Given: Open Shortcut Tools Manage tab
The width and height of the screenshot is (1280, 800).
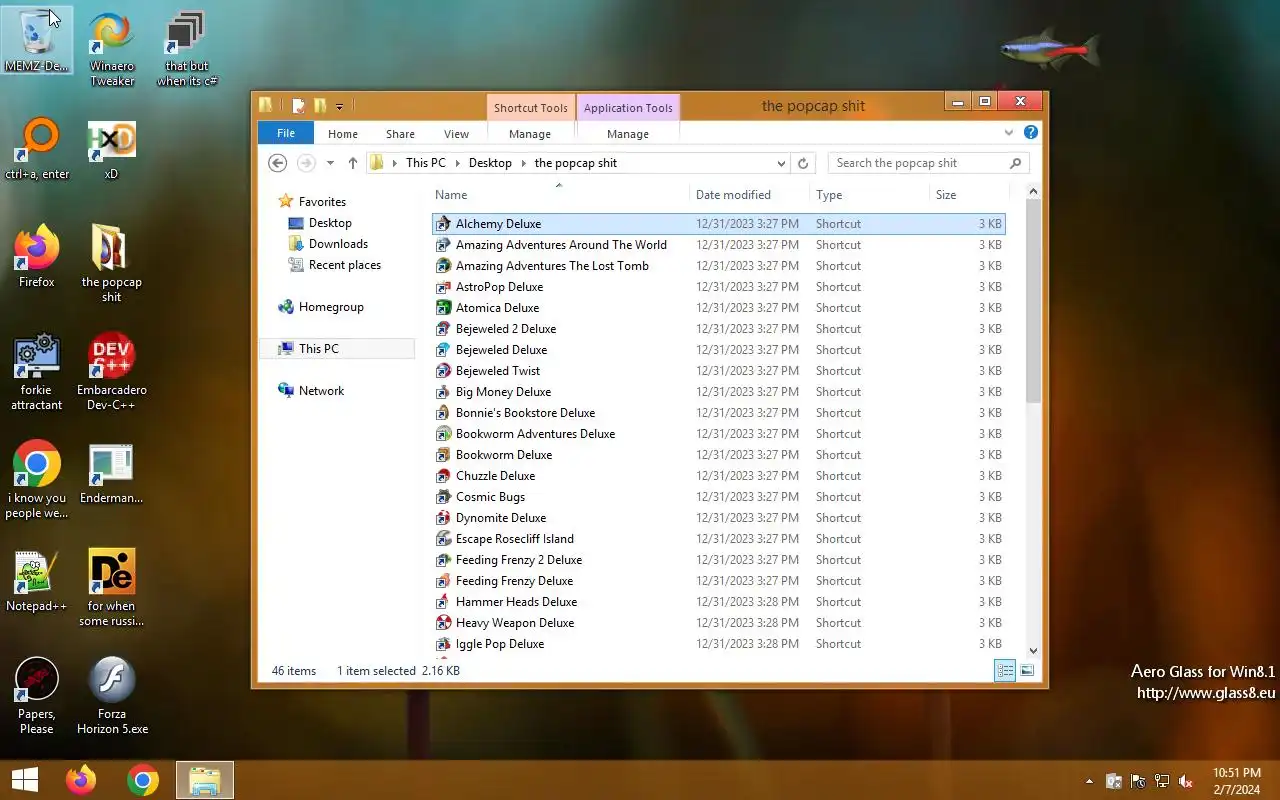Looking at the screenshot, I should click(x=530, y=133).
